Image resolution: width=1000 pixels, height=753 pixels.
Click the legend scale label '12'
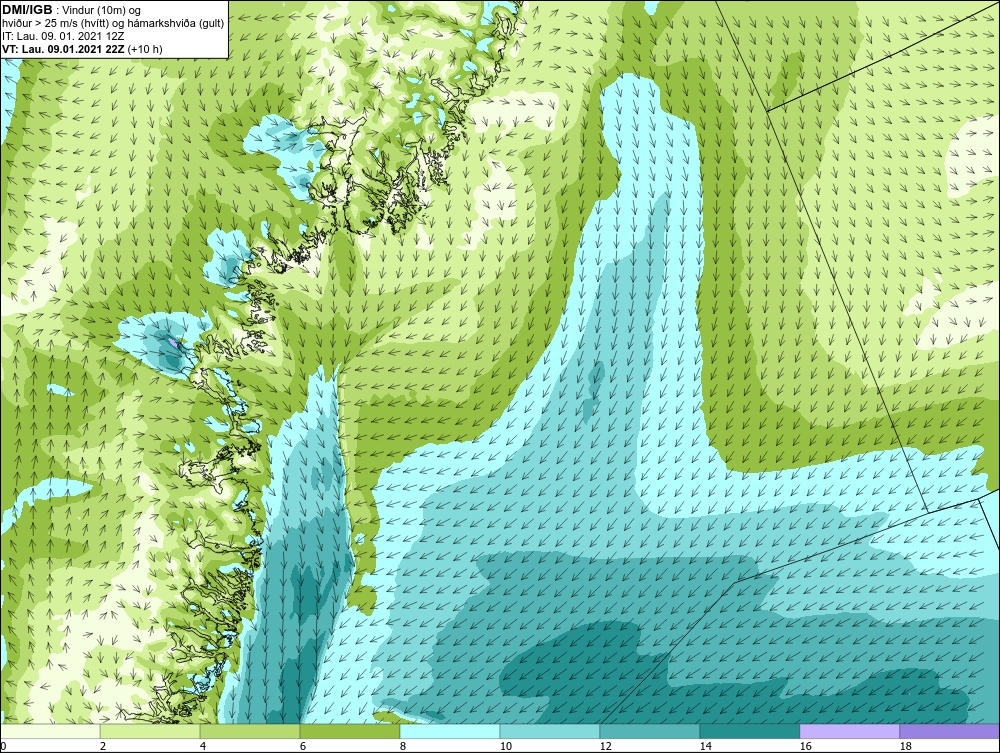pyautogui.click(x=606, y=746)
